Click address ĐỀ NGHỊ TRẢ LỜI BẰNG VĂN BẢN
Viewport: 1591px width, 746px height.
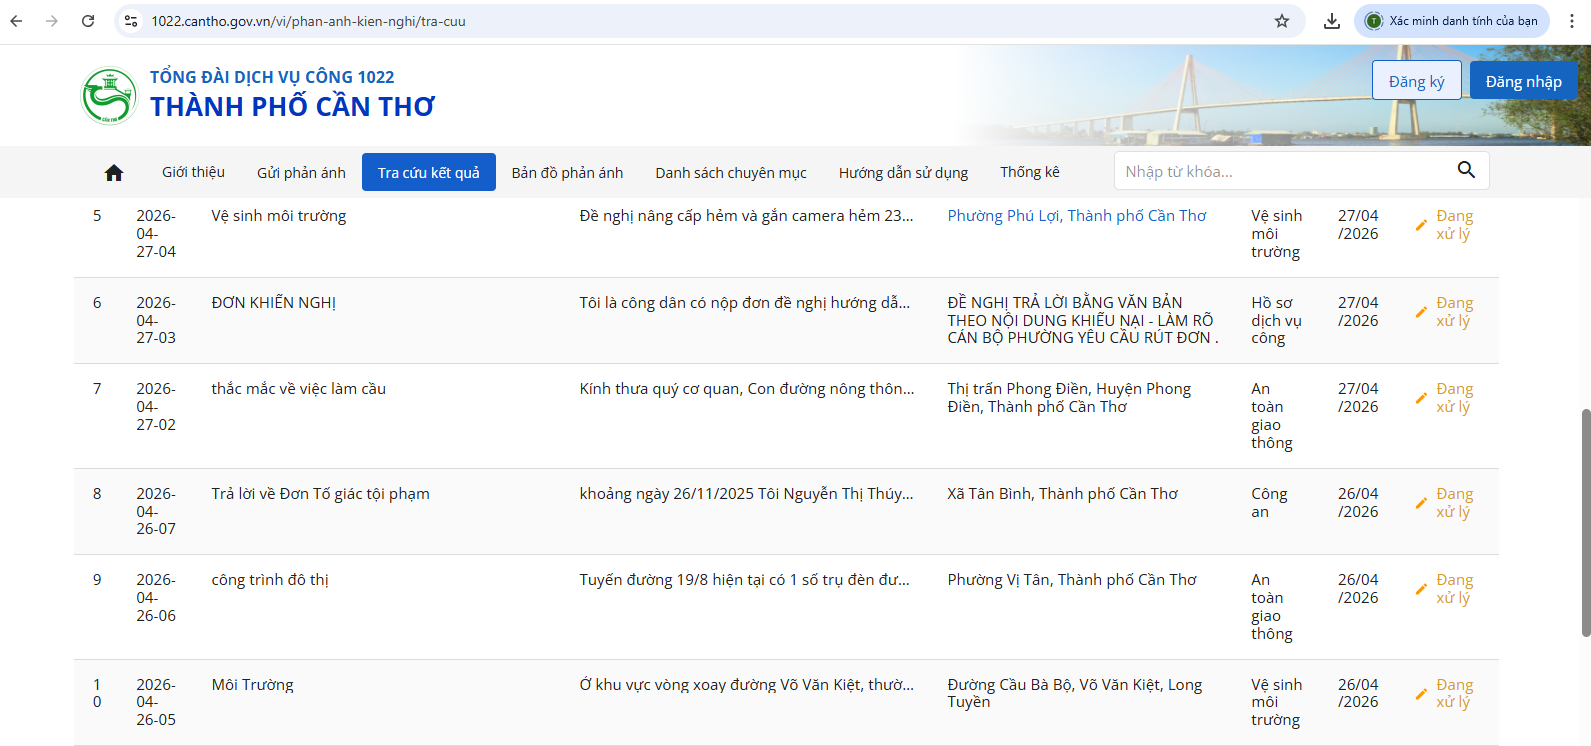[1084, 320]
